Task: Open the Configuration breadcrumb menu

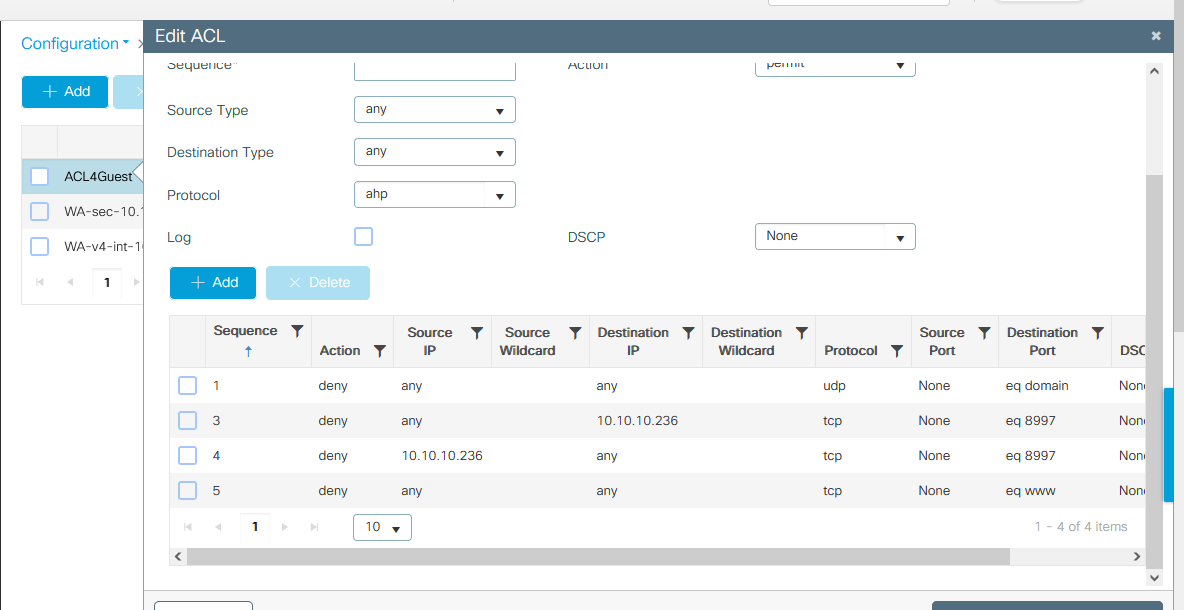Action: pyautogui.click(x=72, y=43)
